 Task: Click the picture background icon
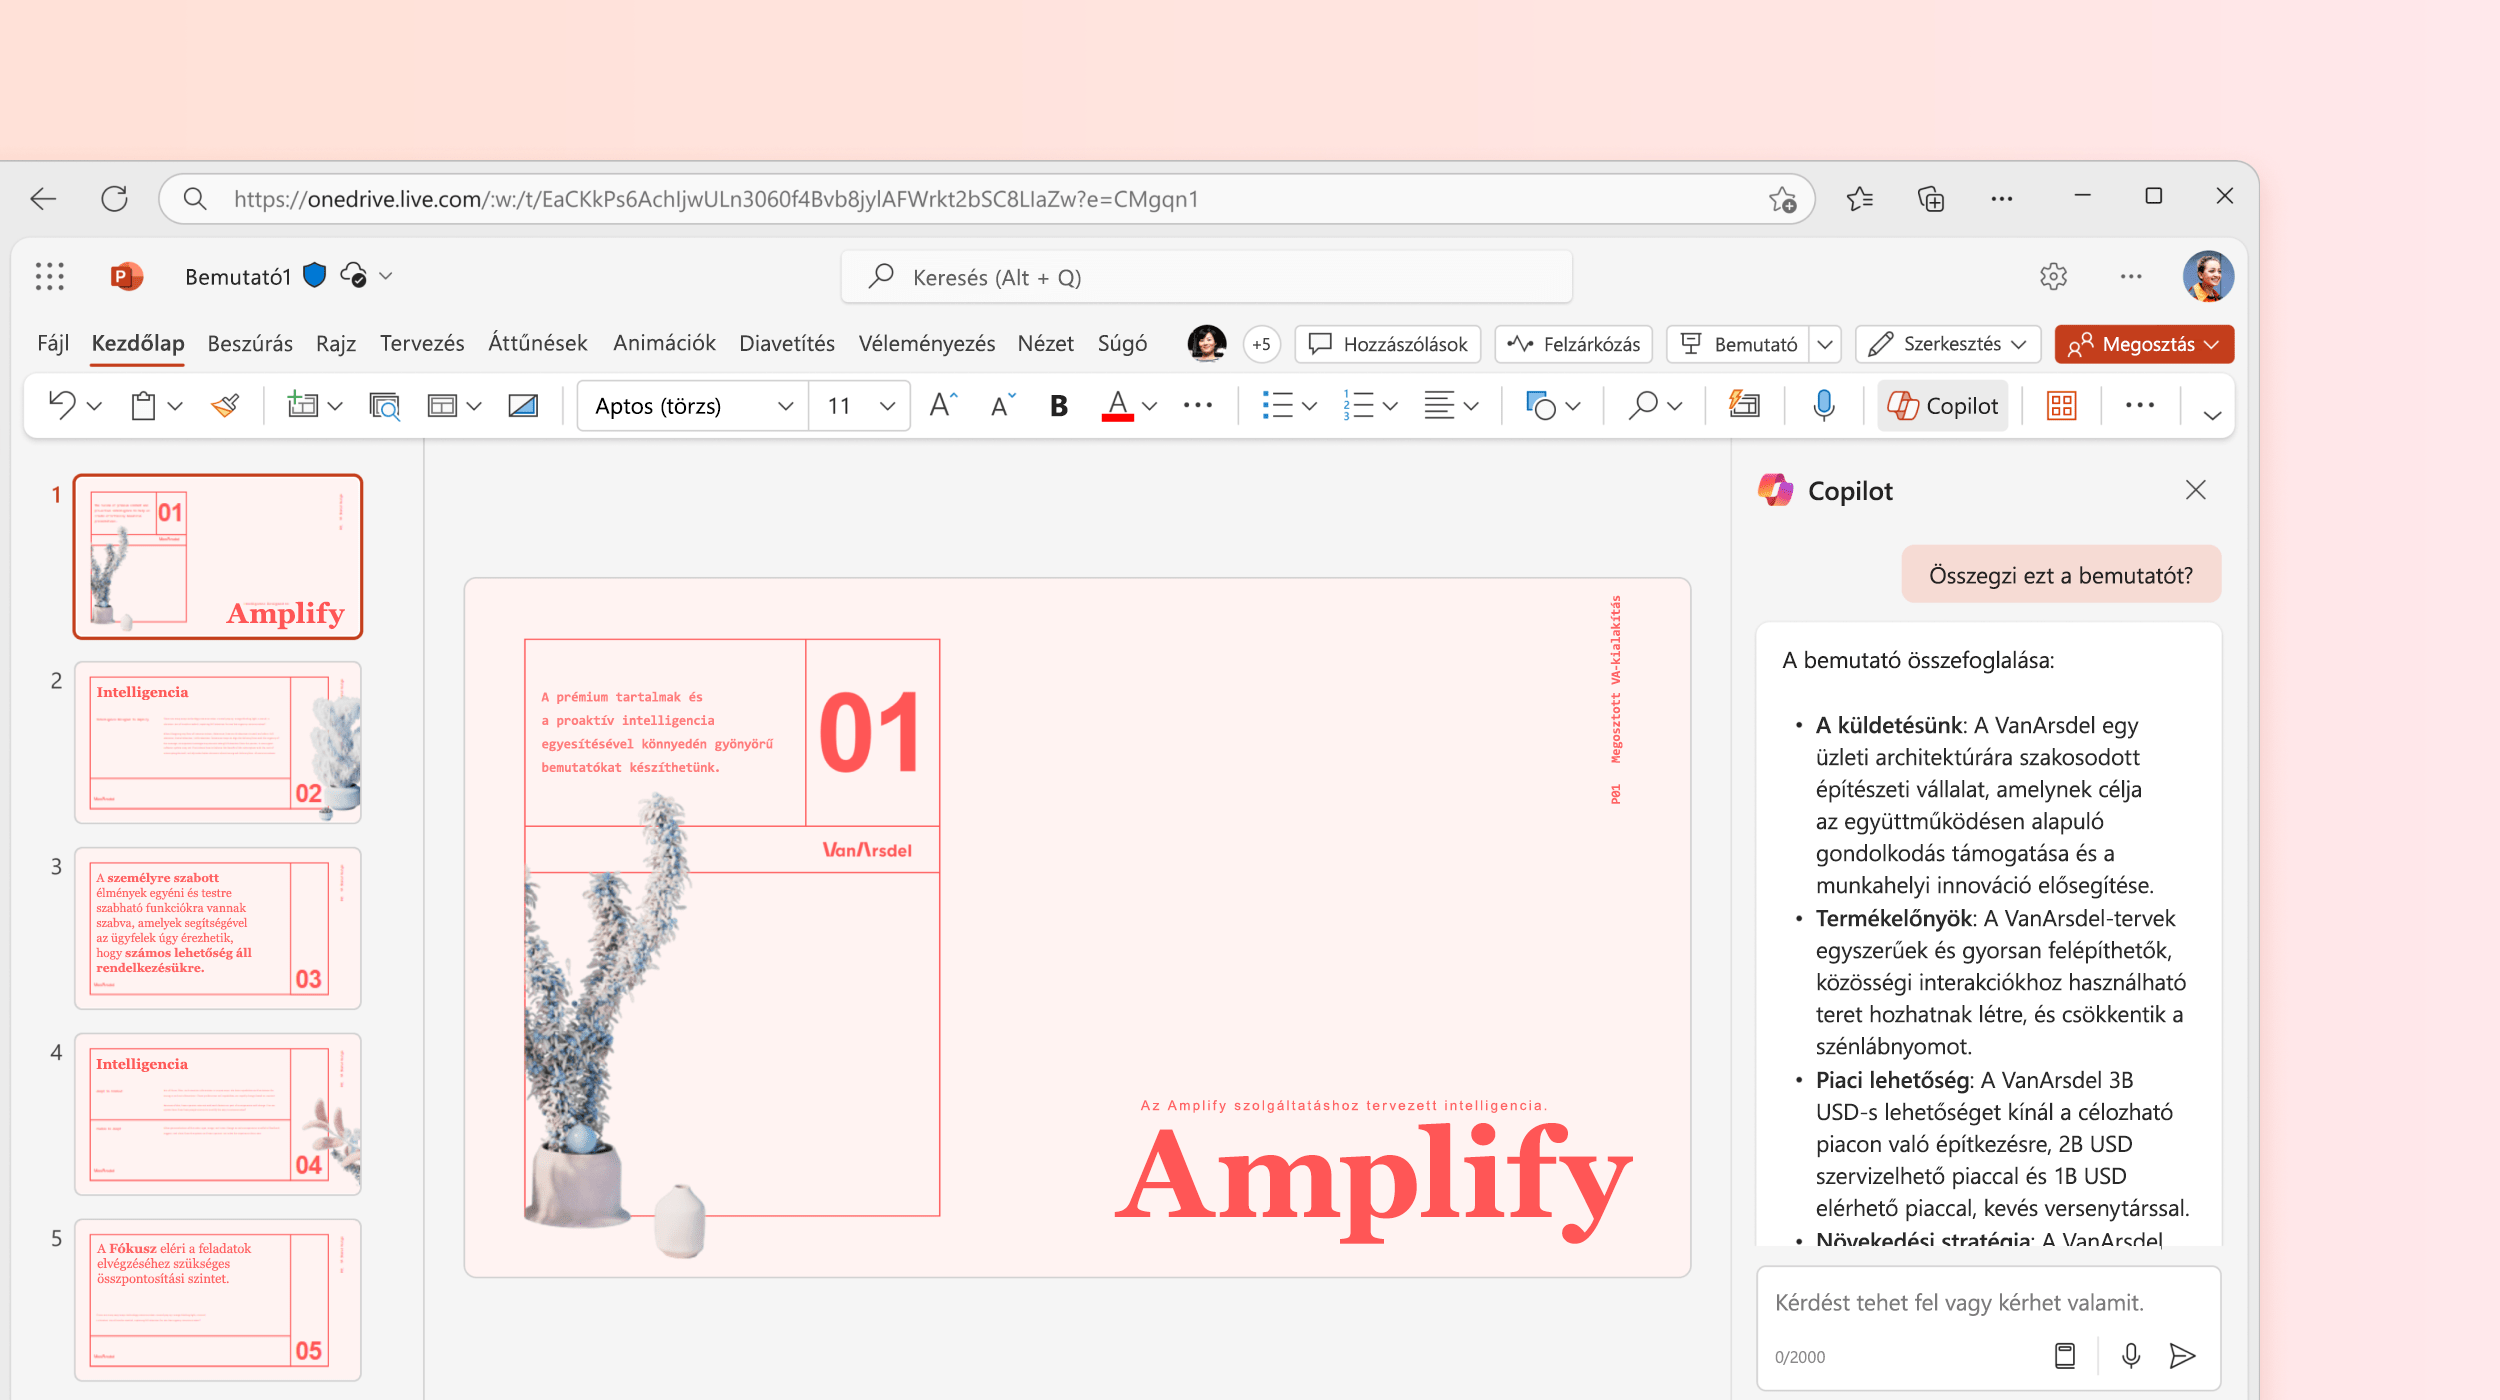pos(523,405)
